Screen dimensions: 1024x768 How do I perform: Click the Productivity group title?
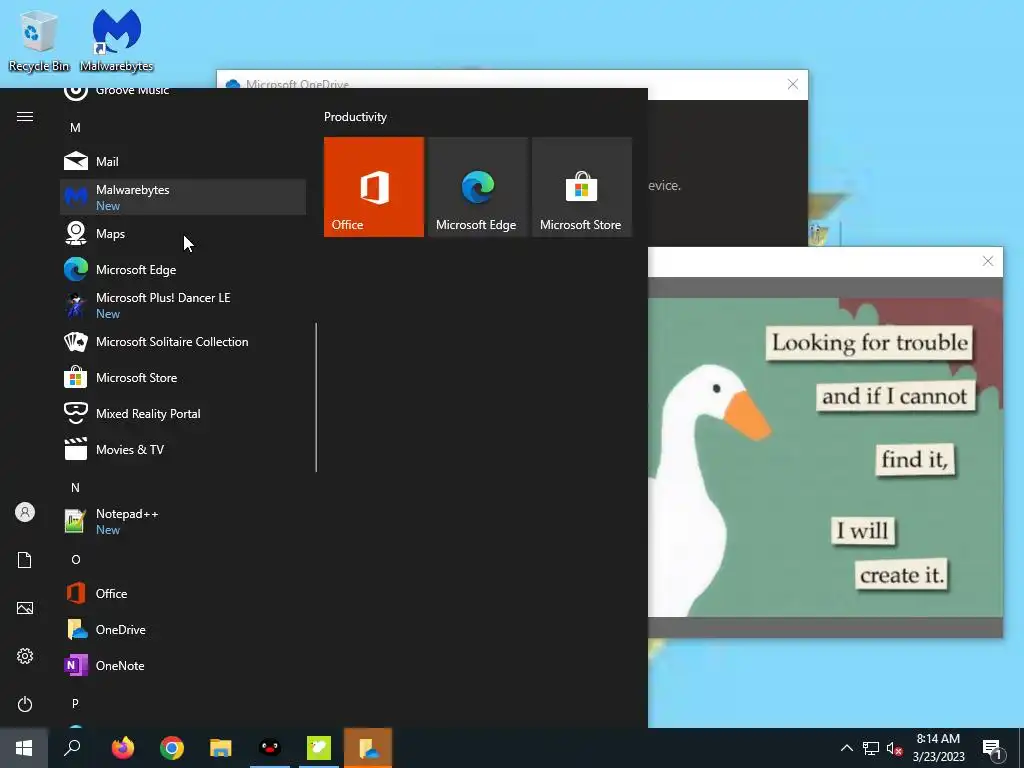[355, 117]
